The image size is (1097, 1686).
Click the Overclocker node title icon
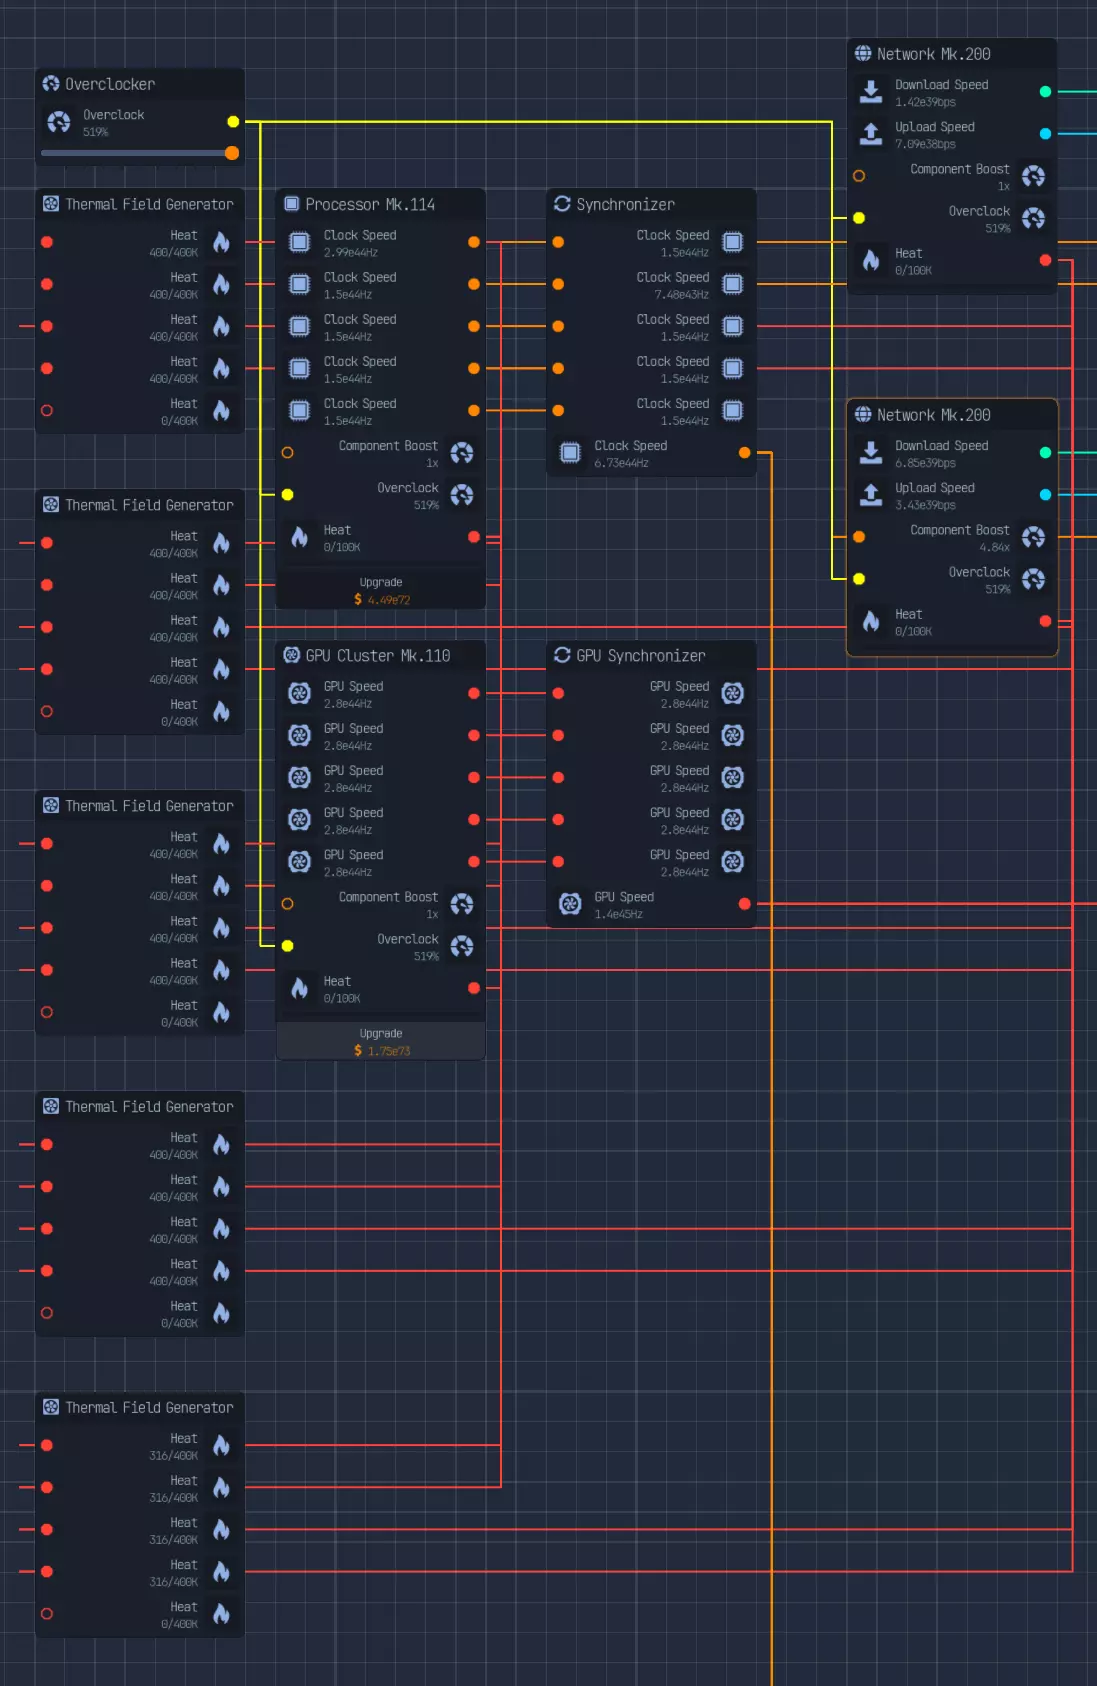pyautogui.click(x=51, y=84)
